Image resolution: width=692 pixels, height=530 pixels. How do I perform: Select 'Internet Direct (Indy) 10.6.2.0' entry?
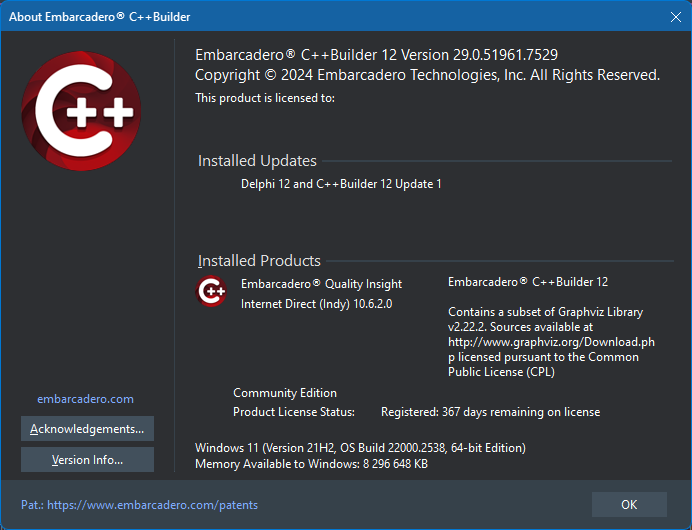tap(316, 304)
